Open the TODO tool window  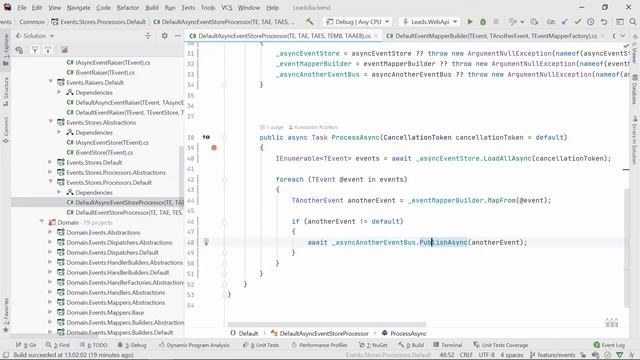[x=93, y=345]
